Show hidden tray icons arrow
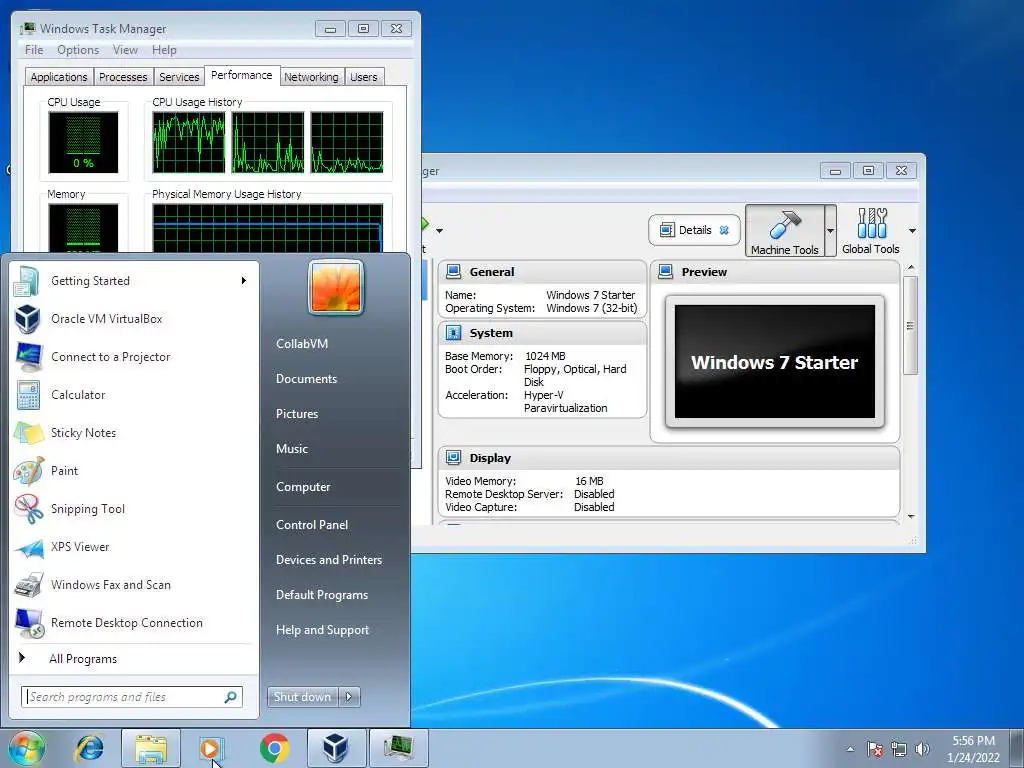The width and height of the screenshot is (1024, 768). point(850,749)
